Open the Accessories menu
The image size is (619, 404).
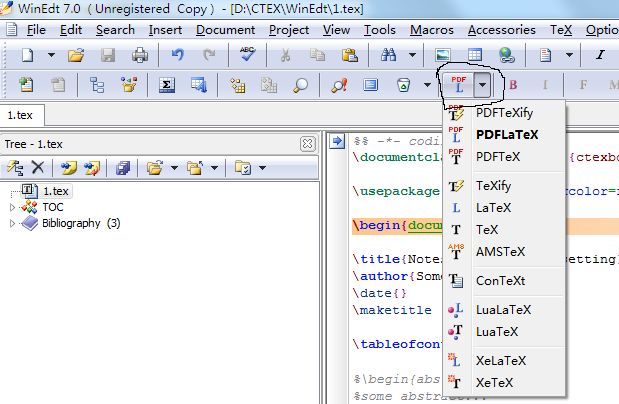[x=501, y=30]
